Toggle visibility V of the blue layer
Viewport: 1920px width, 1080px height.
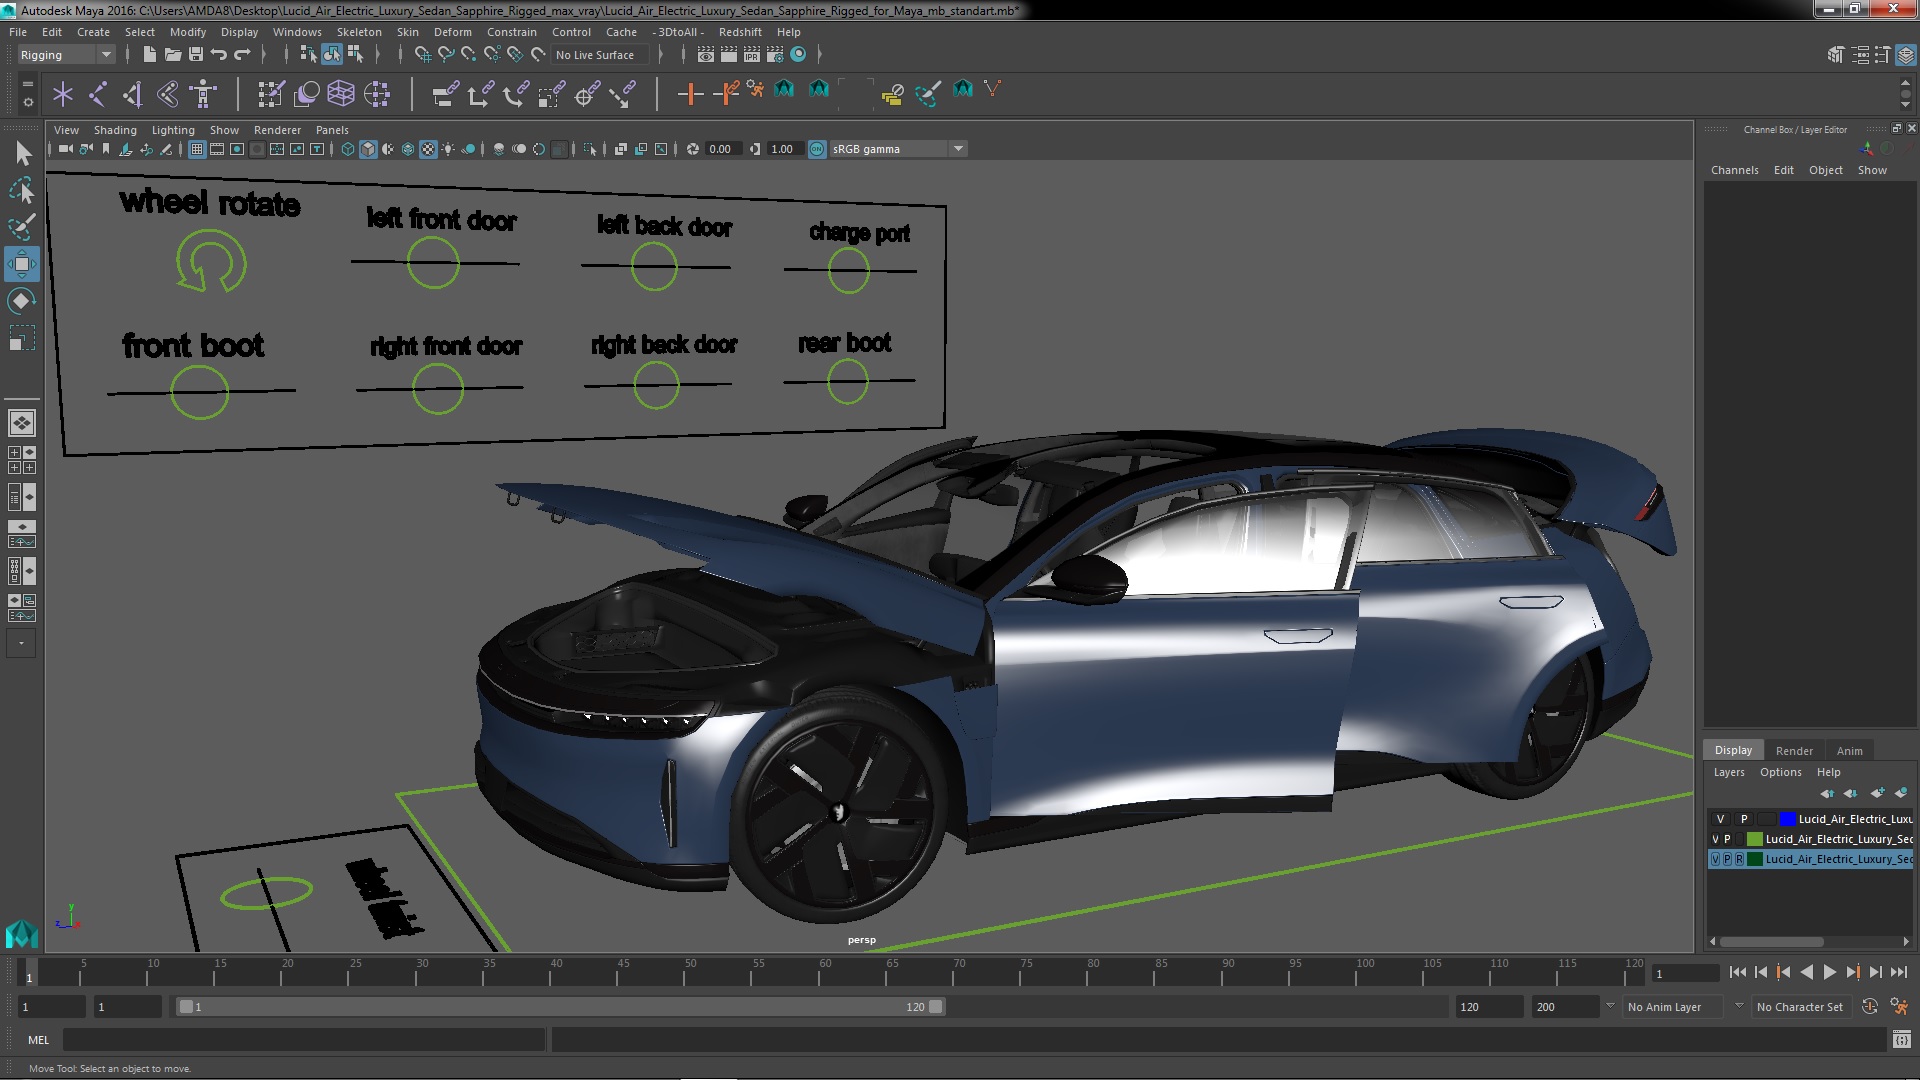[1720, 819]
